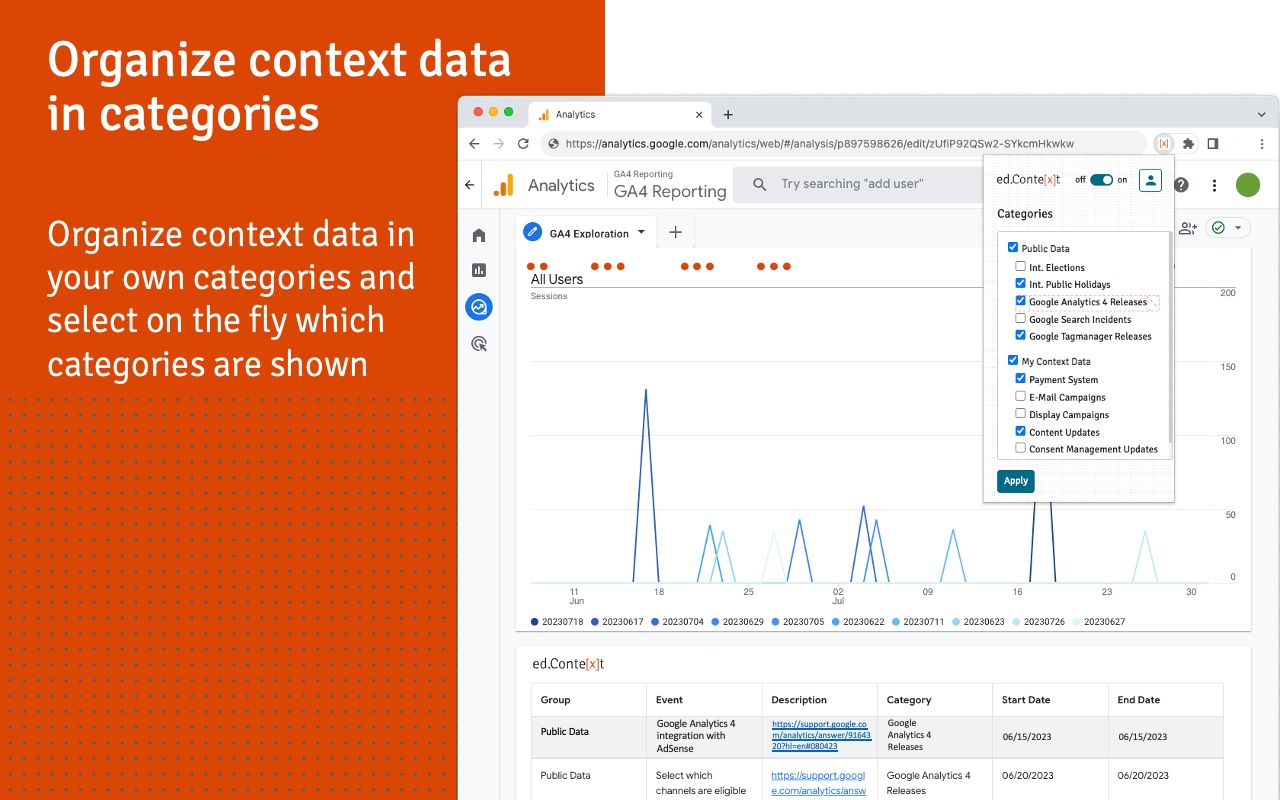Click the pencil icon on GA4 Exploration tab
The image size is (1280, 800).
click(532, 233)
